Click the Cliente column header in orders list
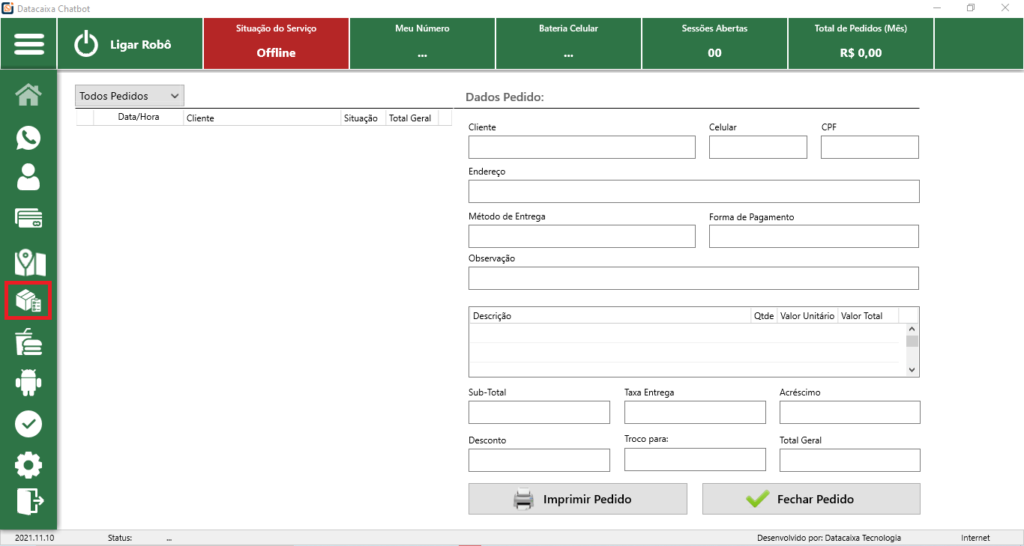The width and height of the screenshot is (1024, 546). [262, 118]
